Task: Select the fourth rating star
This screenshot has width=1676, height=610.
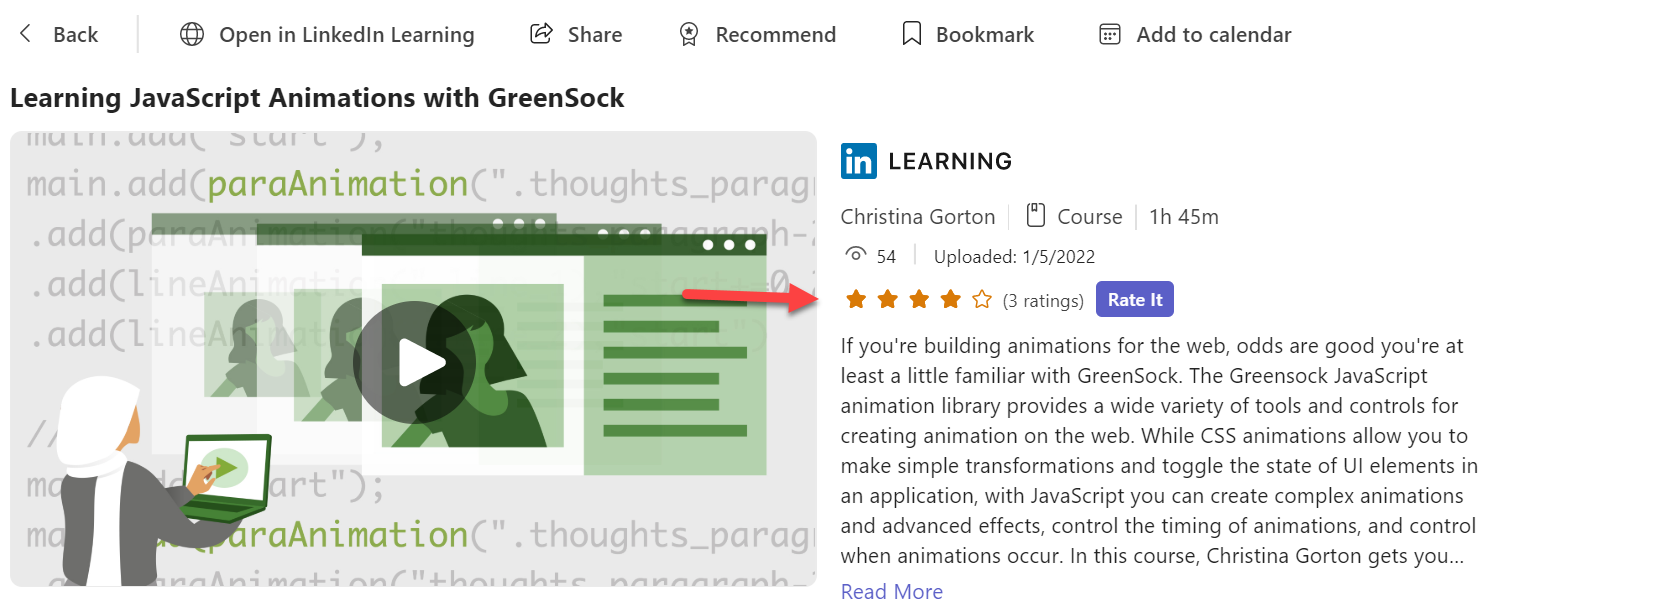Action: (951, 299)
